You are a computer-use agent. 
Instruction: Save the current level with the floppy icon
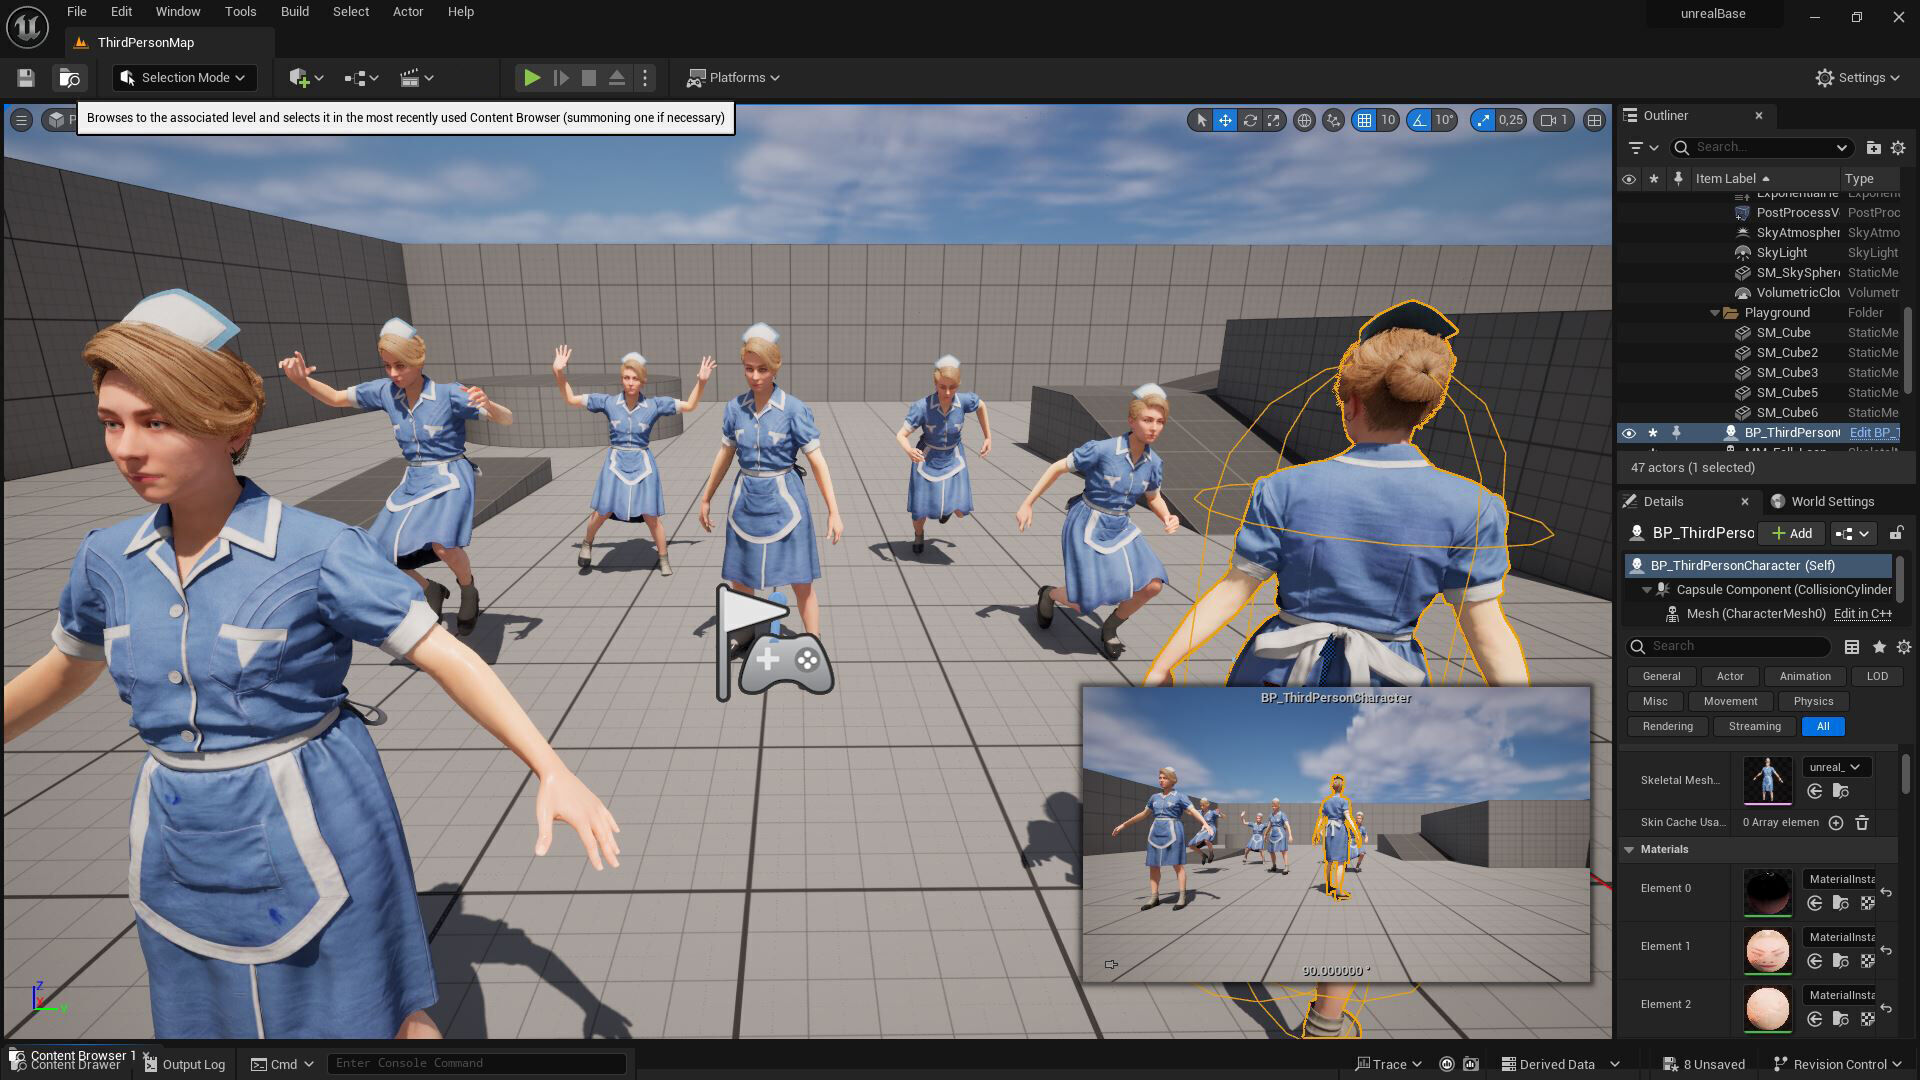pyautogui.click(x=26, y=78)
